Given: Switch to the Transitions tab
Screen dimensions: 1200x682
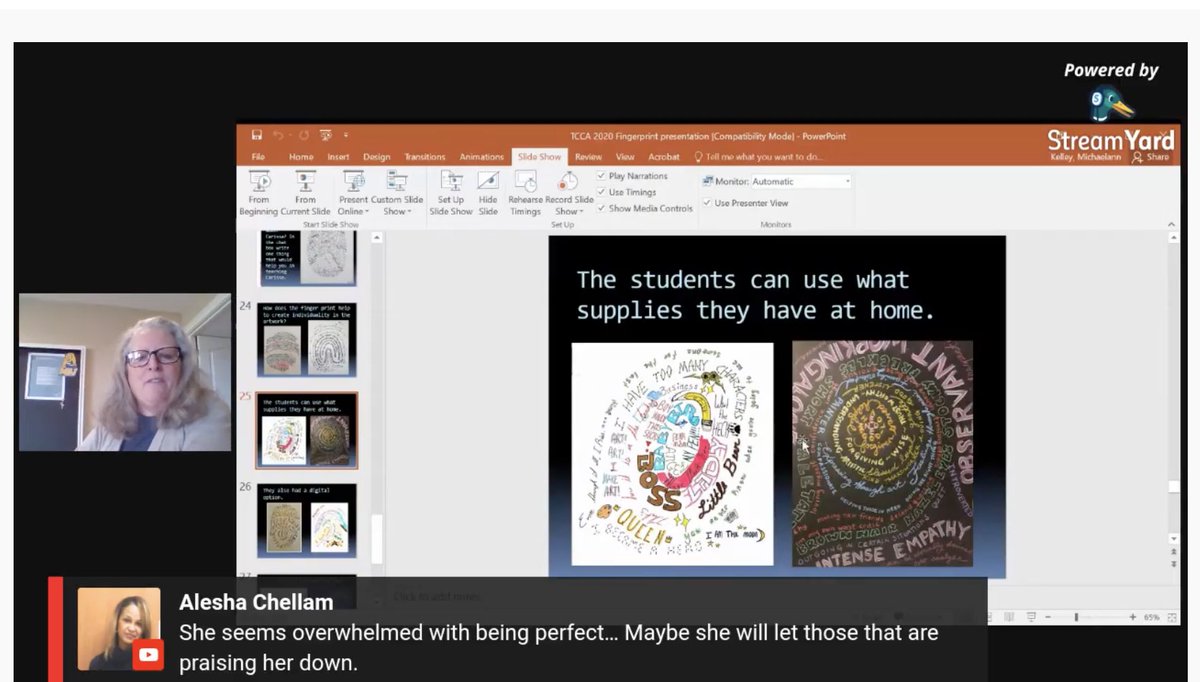Looking at the screenshot, I should [425, 157].
